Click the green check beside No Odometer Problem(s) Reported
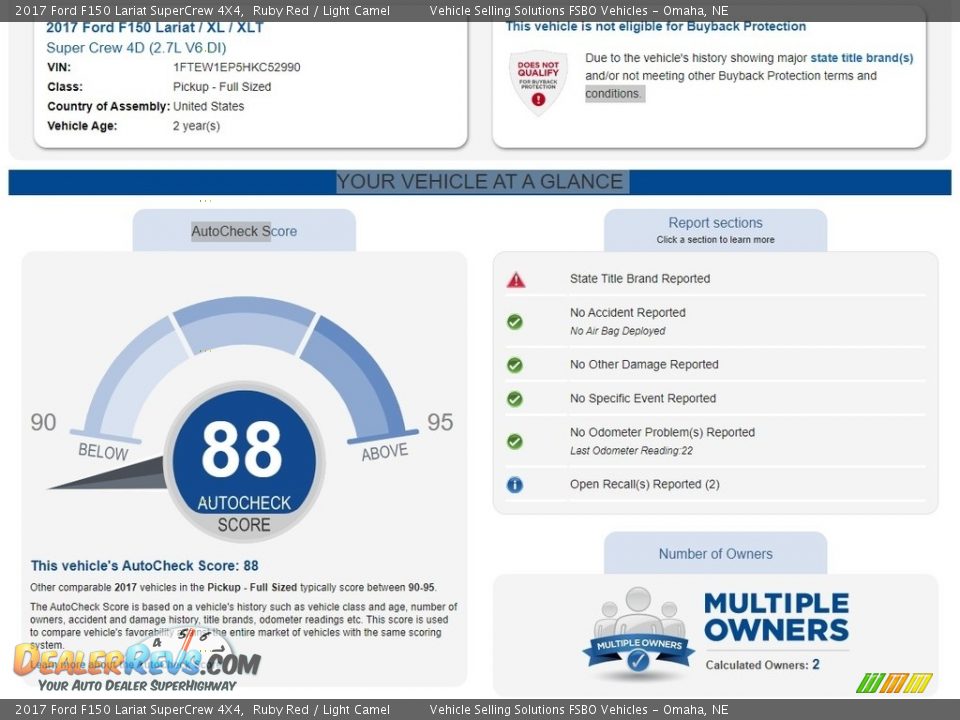960x720 pixels. click(x=515, y=441)
